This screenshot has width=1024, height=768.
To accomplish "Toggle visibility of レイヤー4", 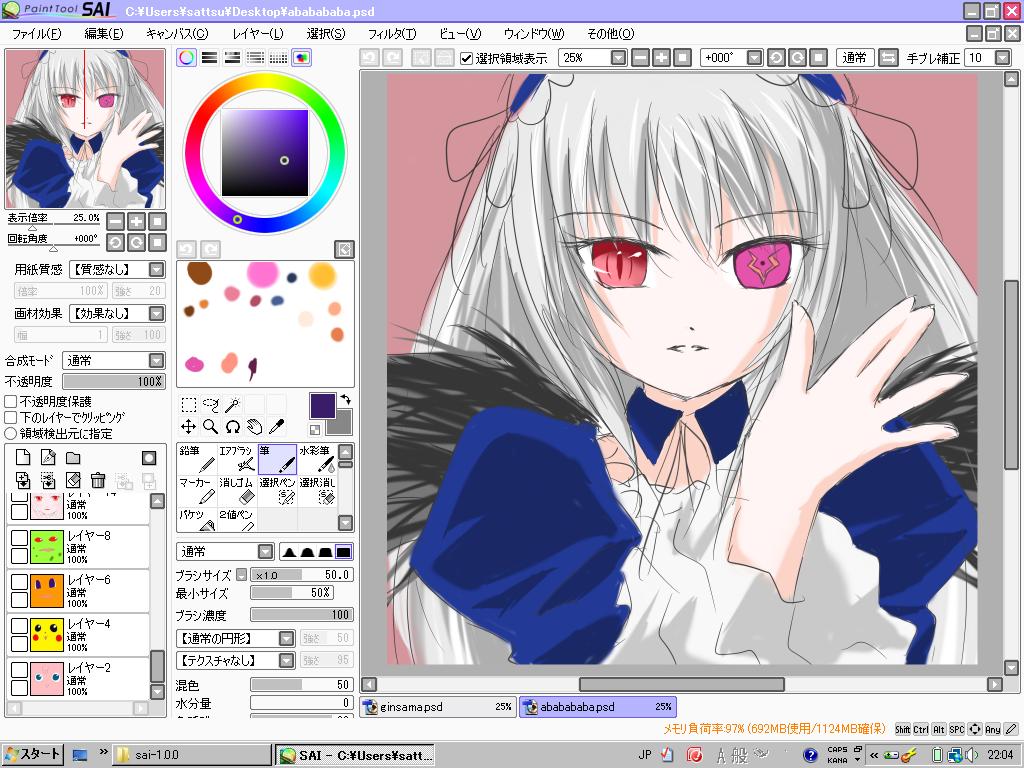I will point(20,626).
